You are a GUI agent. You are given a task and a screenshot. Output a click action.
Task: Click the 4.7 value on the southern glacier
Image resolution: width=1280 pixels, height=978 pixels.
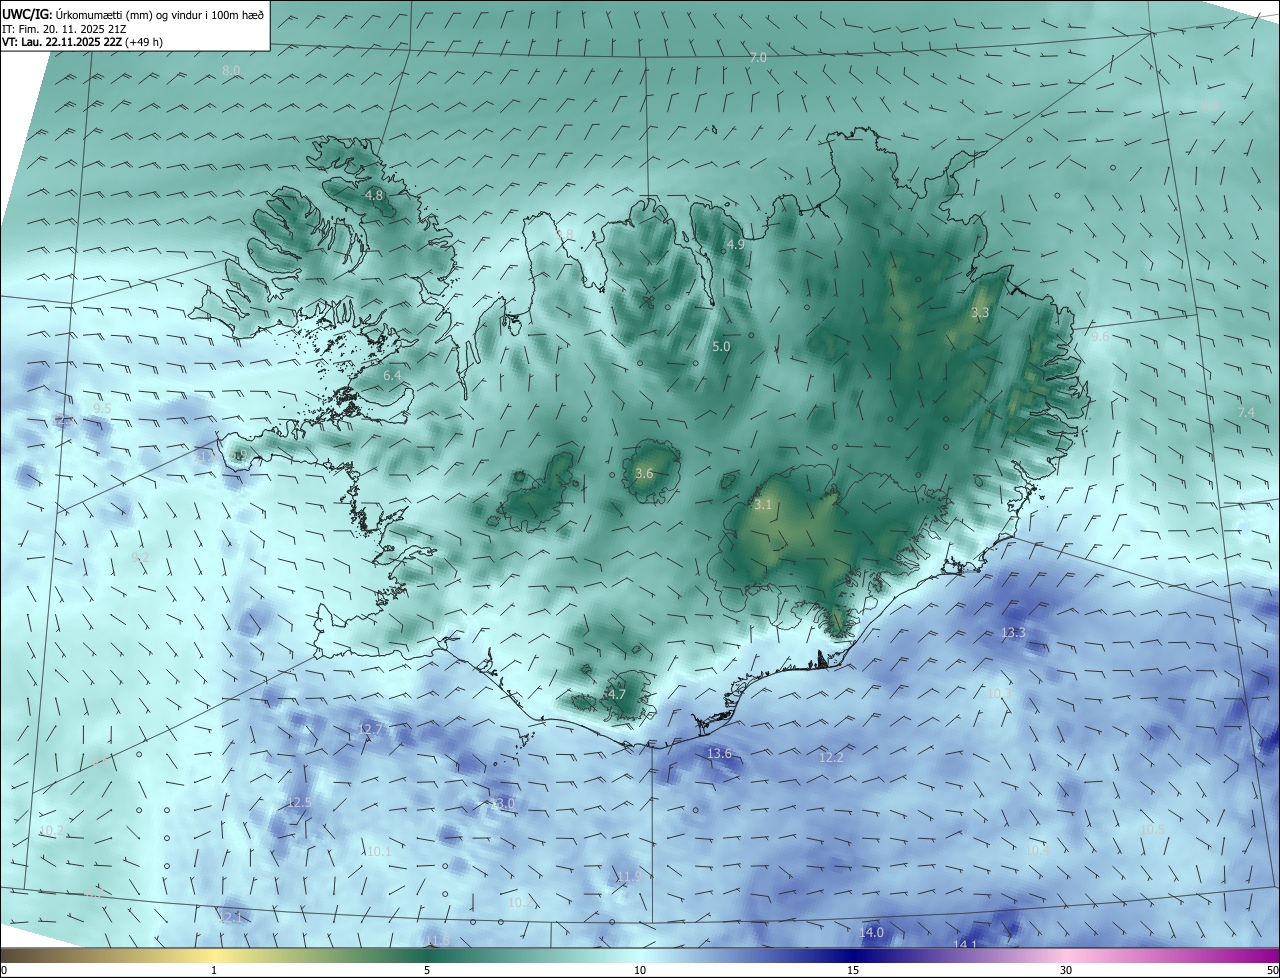tap(617, 694)
